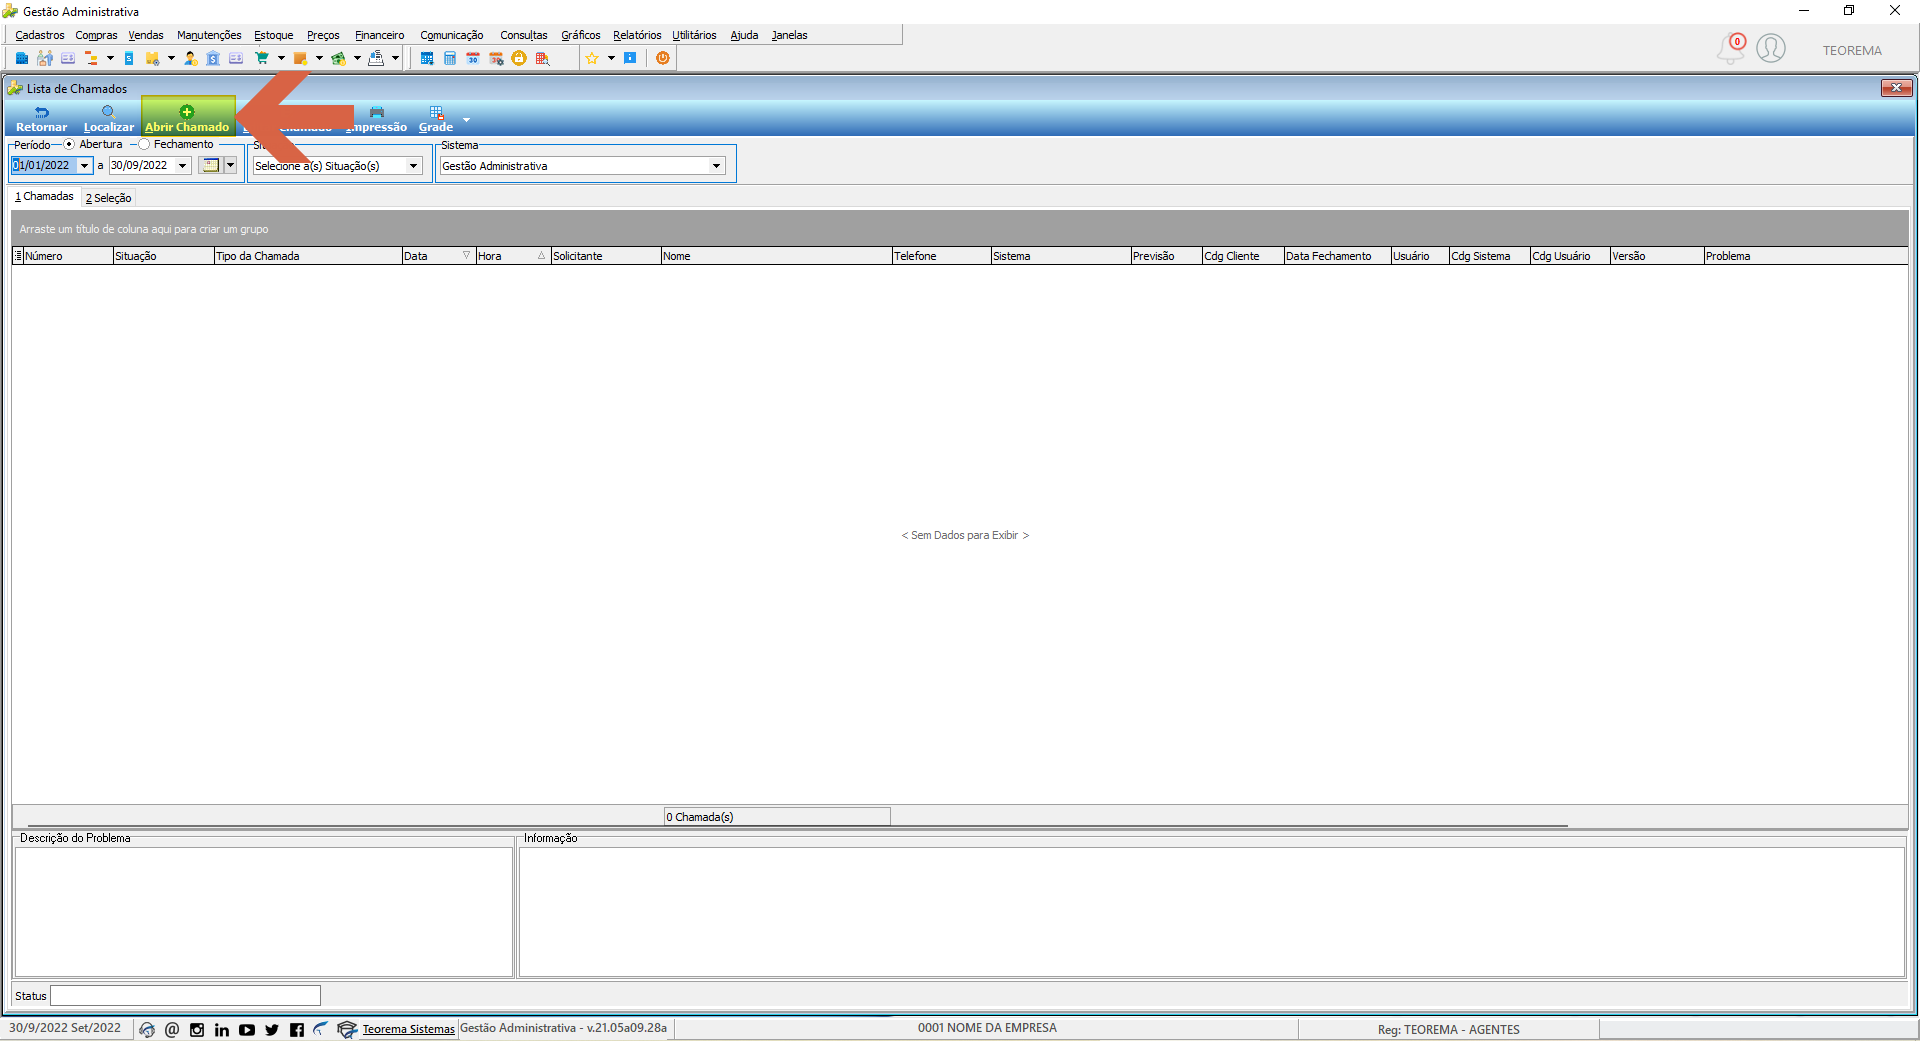
Task: Click the calculator icon in main toolbar
Action: point(450,58)
